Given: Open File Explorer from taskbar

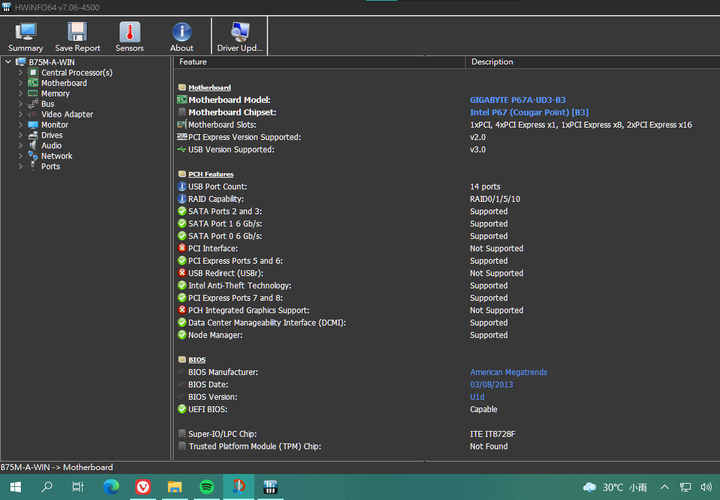Looking at the screenshot, I should [174, 487].
